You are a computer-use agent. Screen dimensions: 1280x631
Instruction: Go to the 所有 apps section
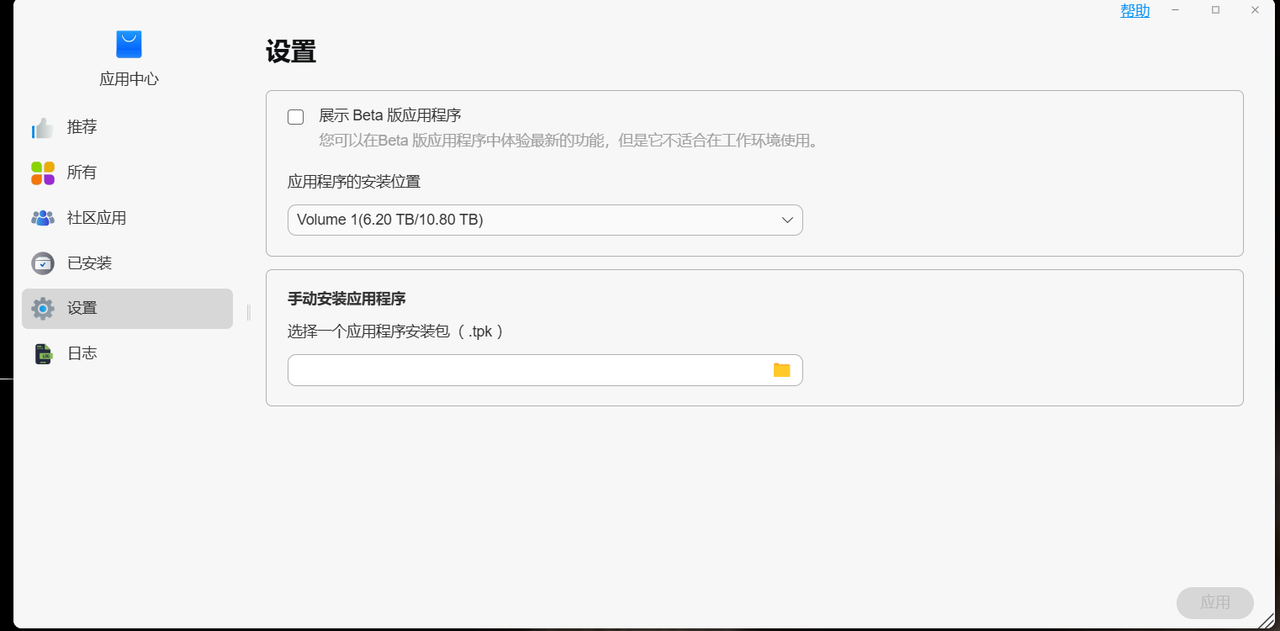pos(127,173)
